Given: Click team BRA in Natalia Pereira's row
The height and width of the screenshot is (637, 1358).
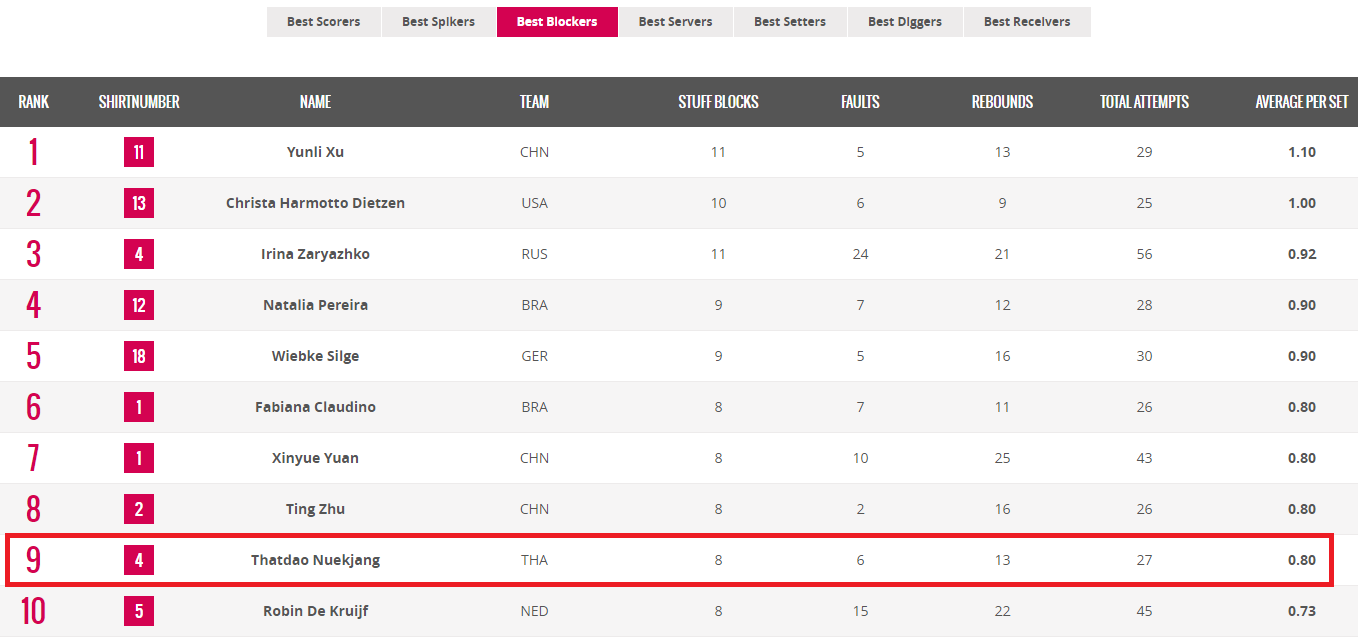Looking at the screenshot, I should click(535, 305).
